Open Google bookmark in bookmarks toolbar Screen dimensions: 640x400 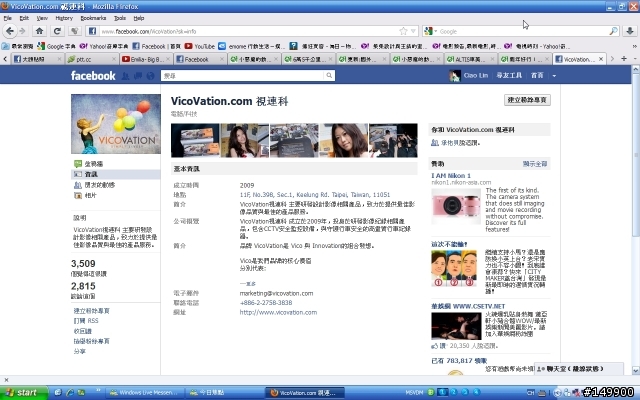[x=56, y=46]
